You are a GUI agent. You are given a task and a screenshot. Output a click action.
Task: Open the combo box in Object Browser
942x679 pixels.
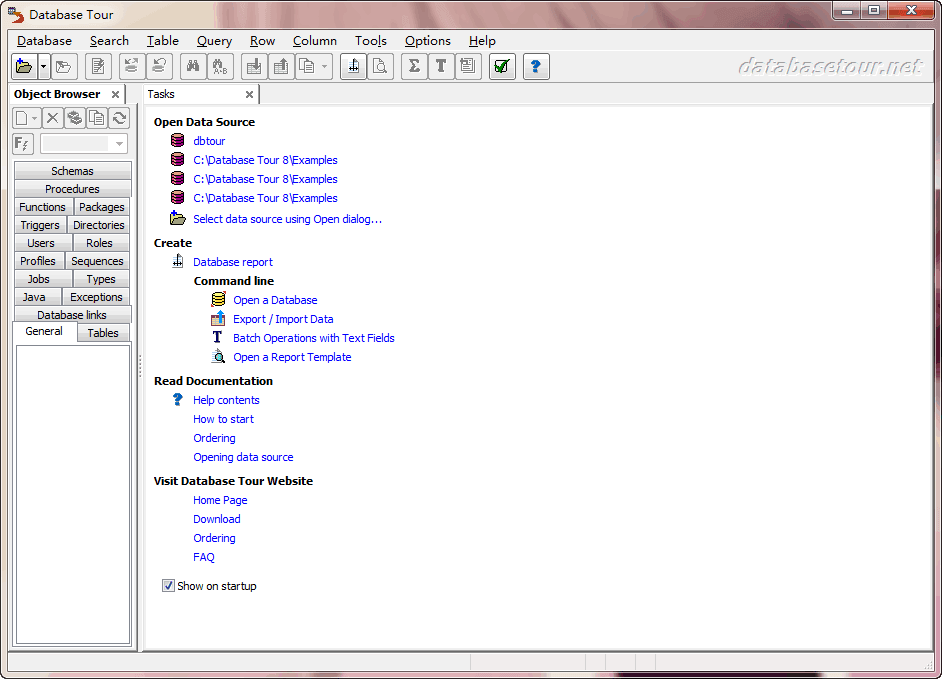click(119, 144)
